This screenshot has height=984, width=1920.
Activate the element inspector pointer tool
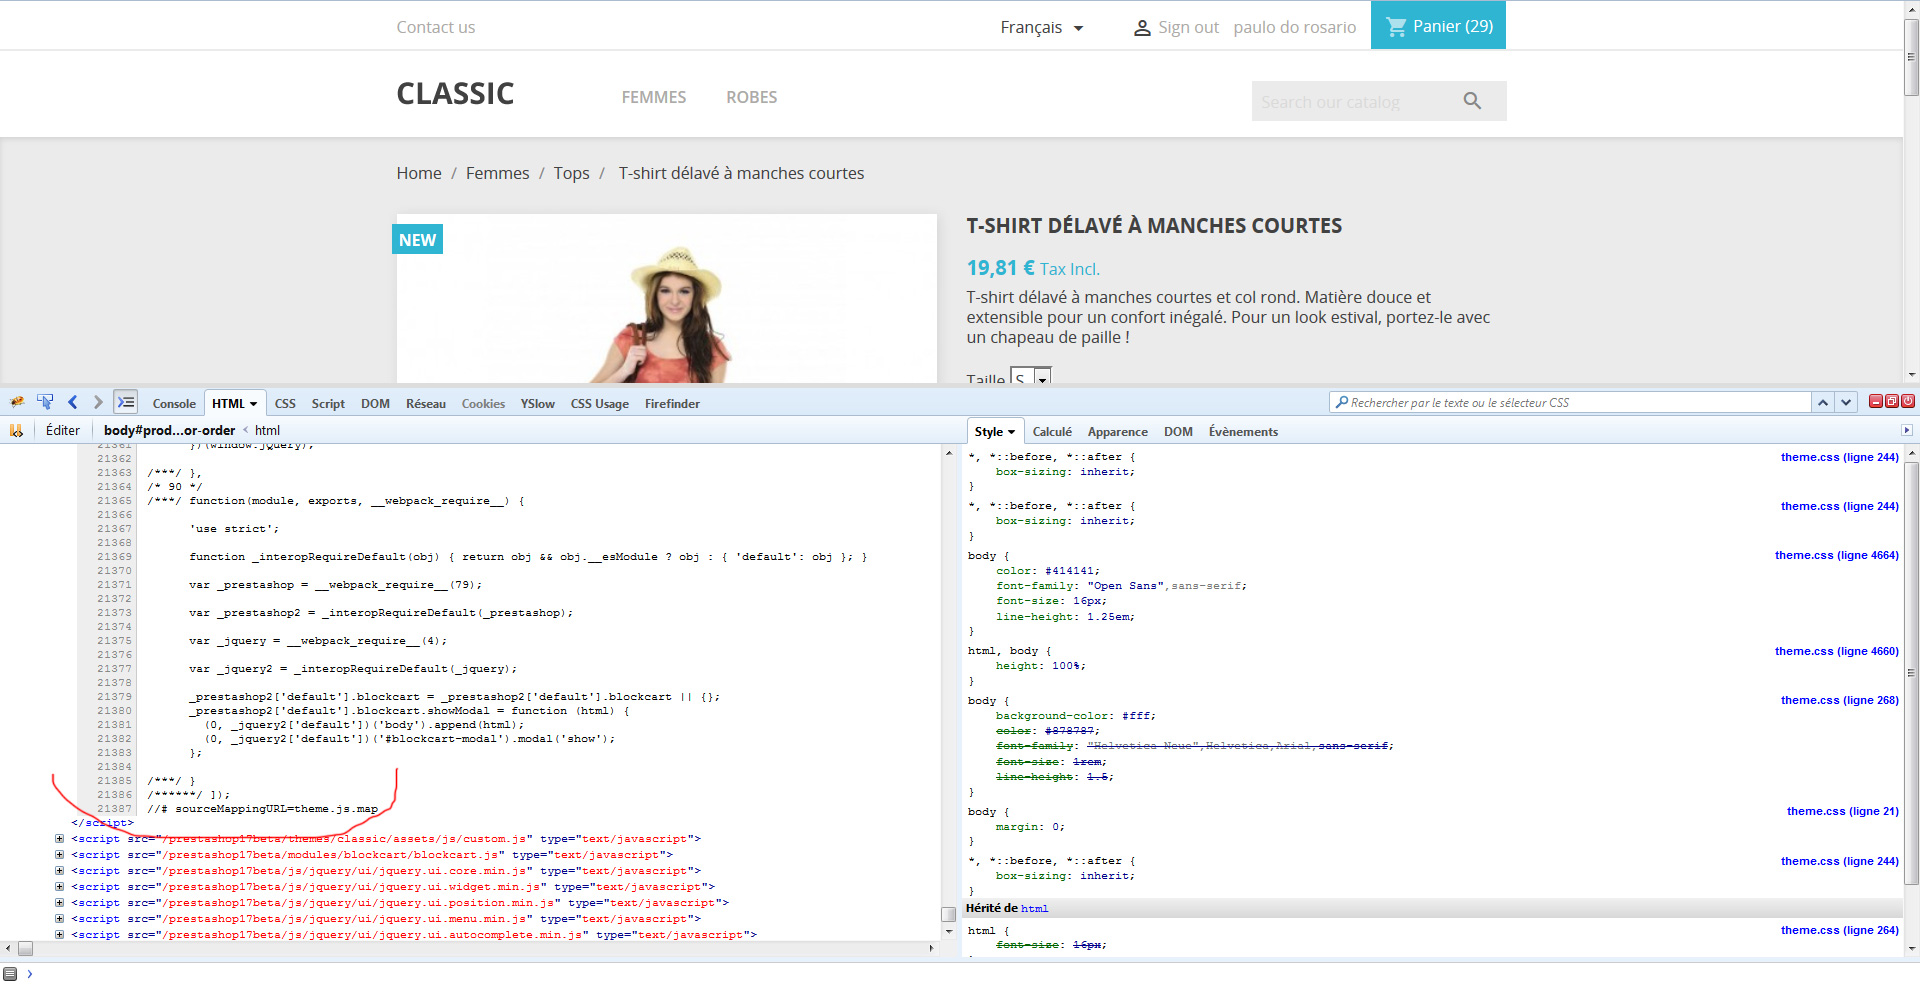pos(45,402)
